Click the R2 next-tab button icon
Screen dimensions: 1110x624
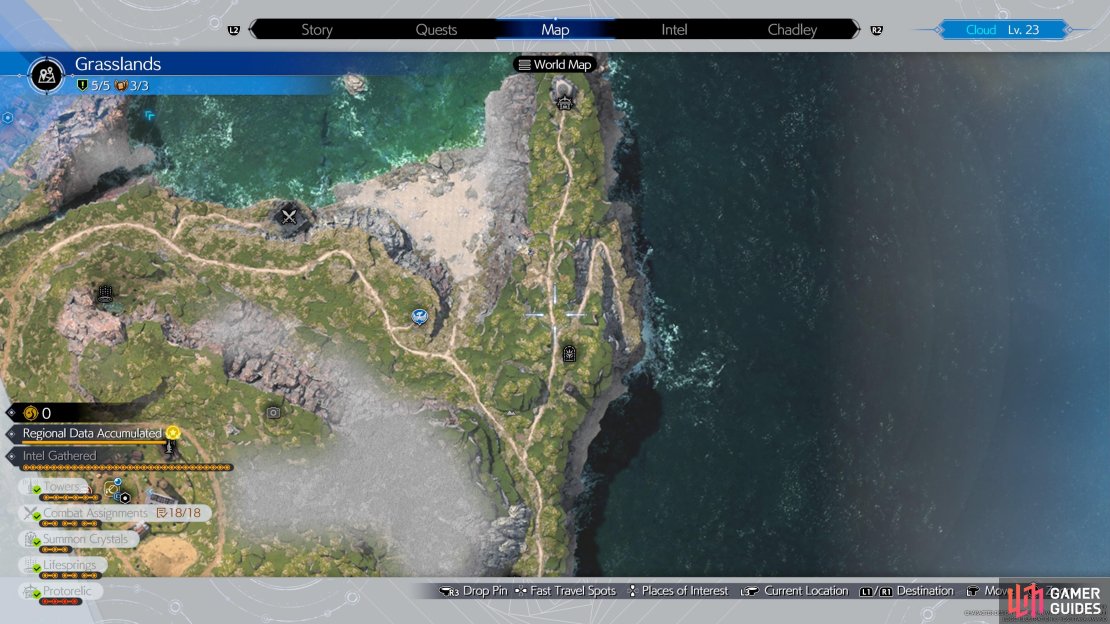[x=876, y=30]
